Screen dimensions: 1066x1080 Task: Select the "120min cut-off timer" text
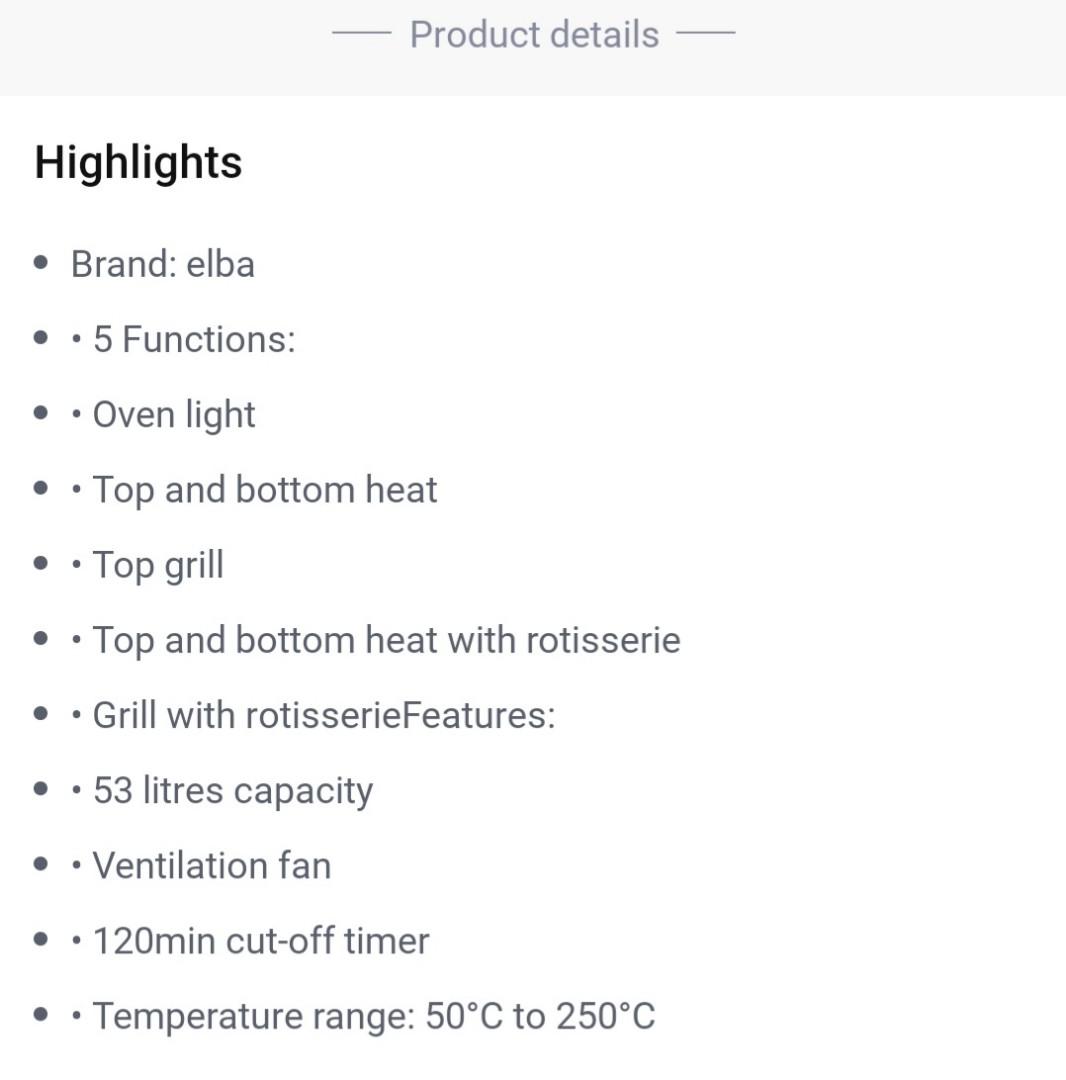(x=260, y=941)
